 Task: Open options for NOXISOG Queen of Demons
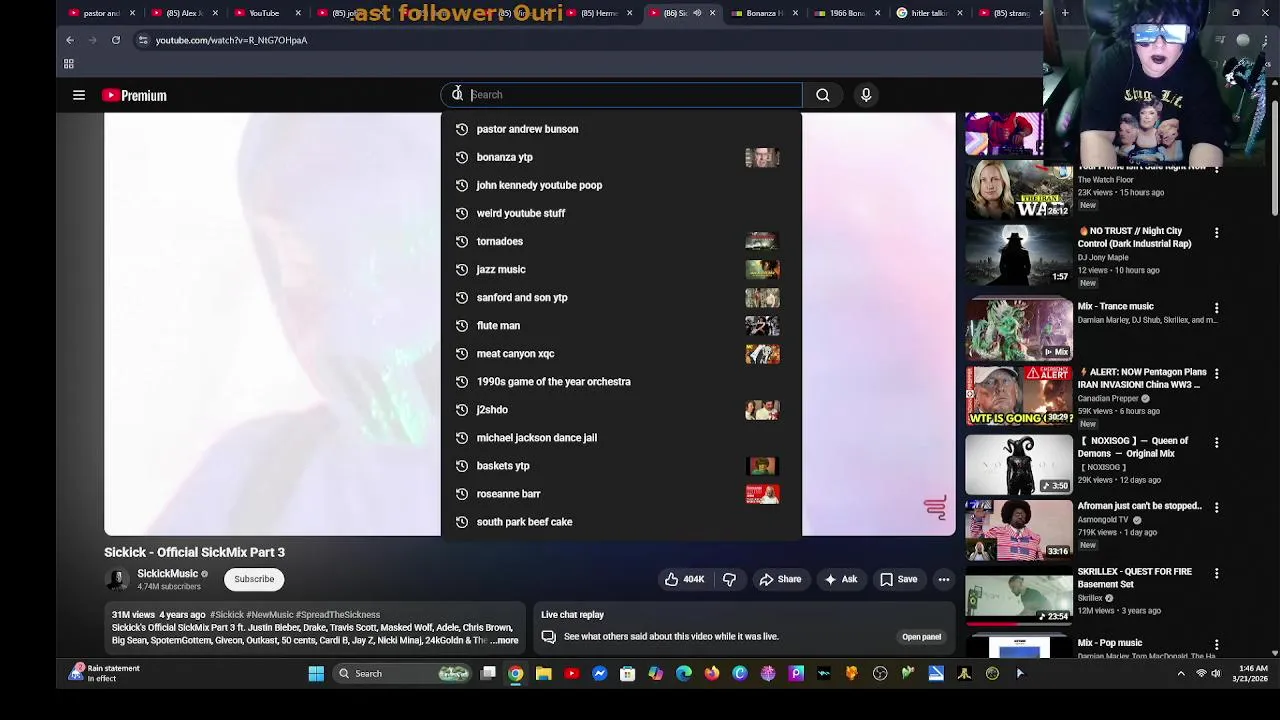[1216, 443]
